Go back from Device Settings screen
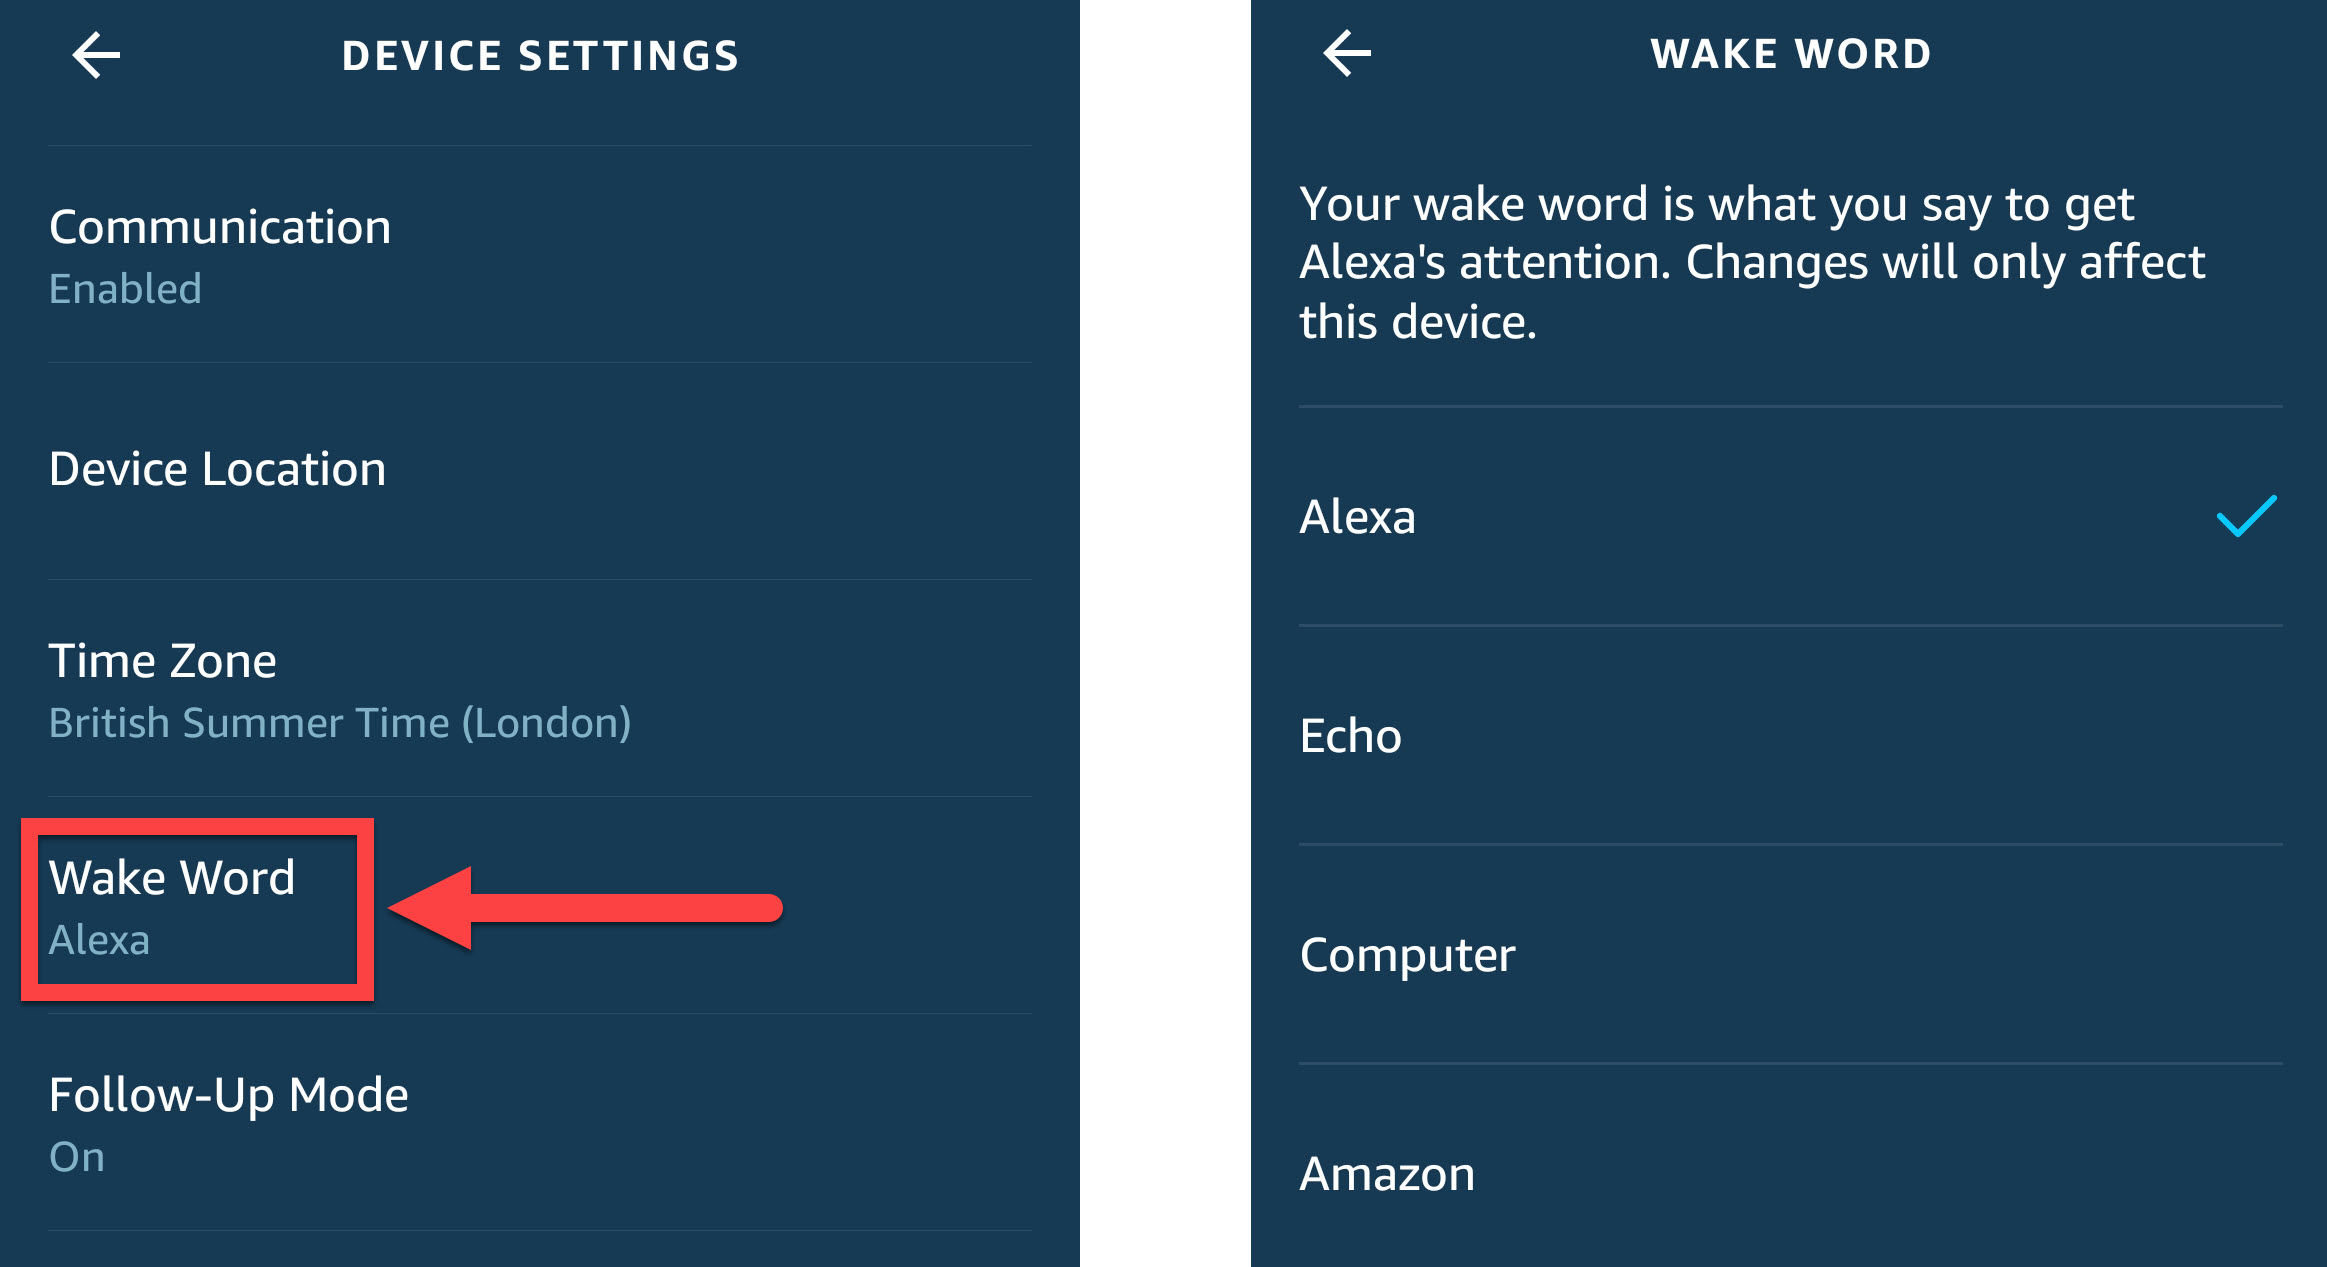The image size is (2327, 1267). (96, 55)
